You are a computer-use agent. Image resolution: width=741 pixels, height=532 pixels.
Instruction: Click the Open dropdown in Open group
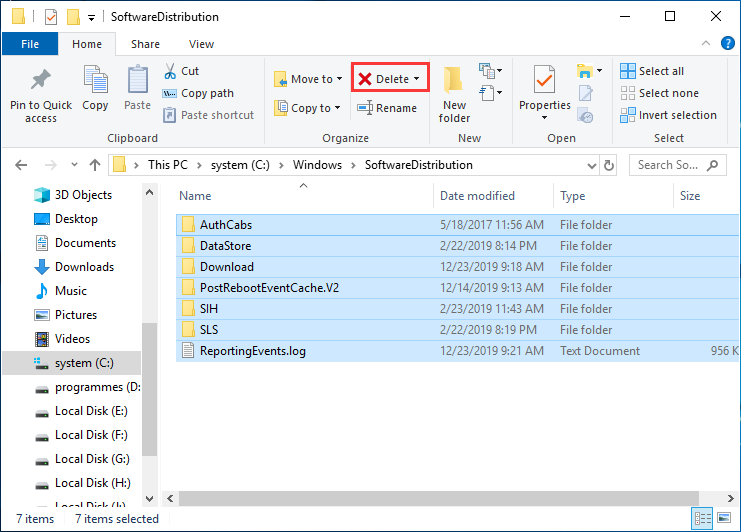tap(589, 71)
